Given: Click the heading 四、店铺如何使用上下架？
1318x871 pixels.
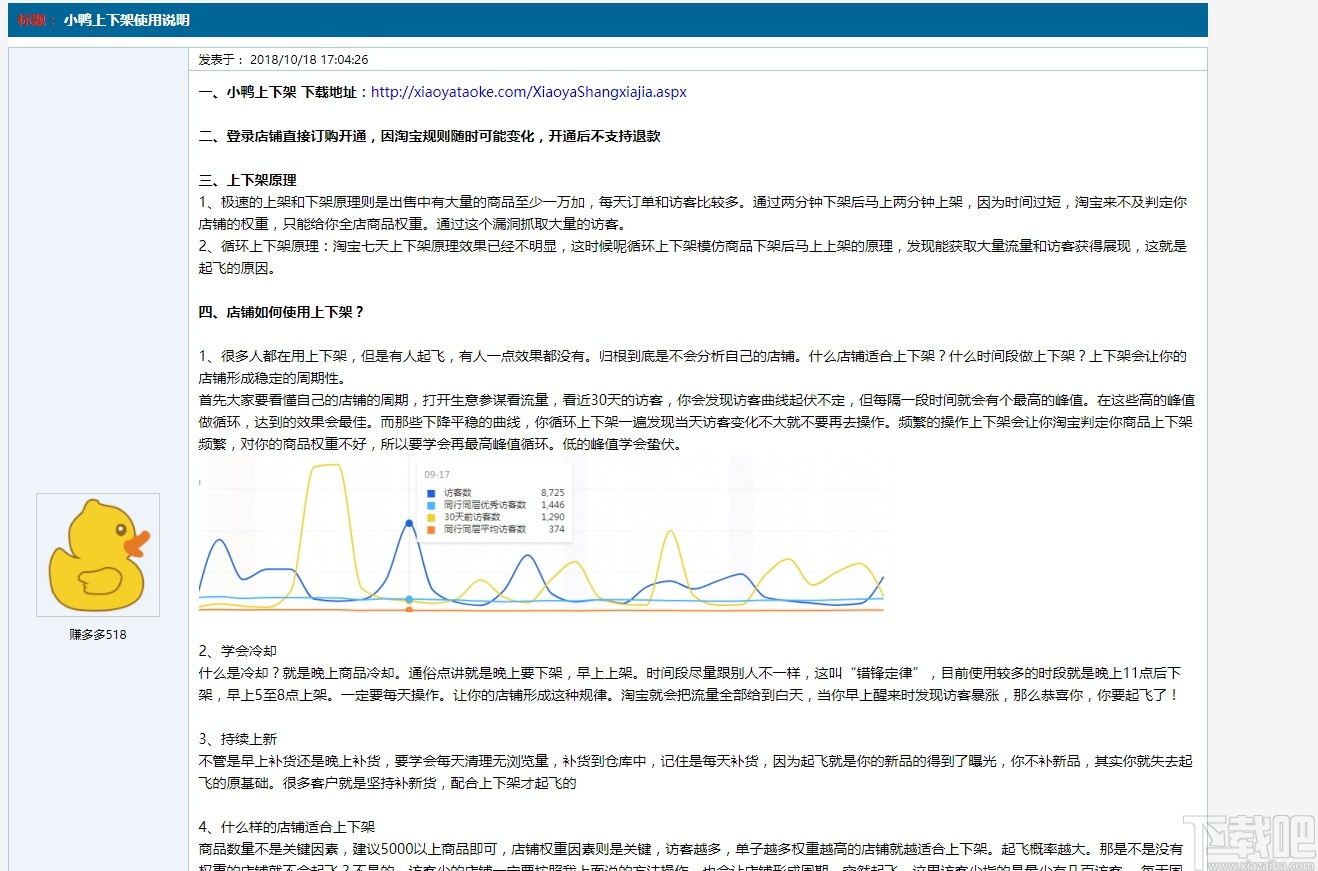Looking at the screenshot, I should point(282,312).
